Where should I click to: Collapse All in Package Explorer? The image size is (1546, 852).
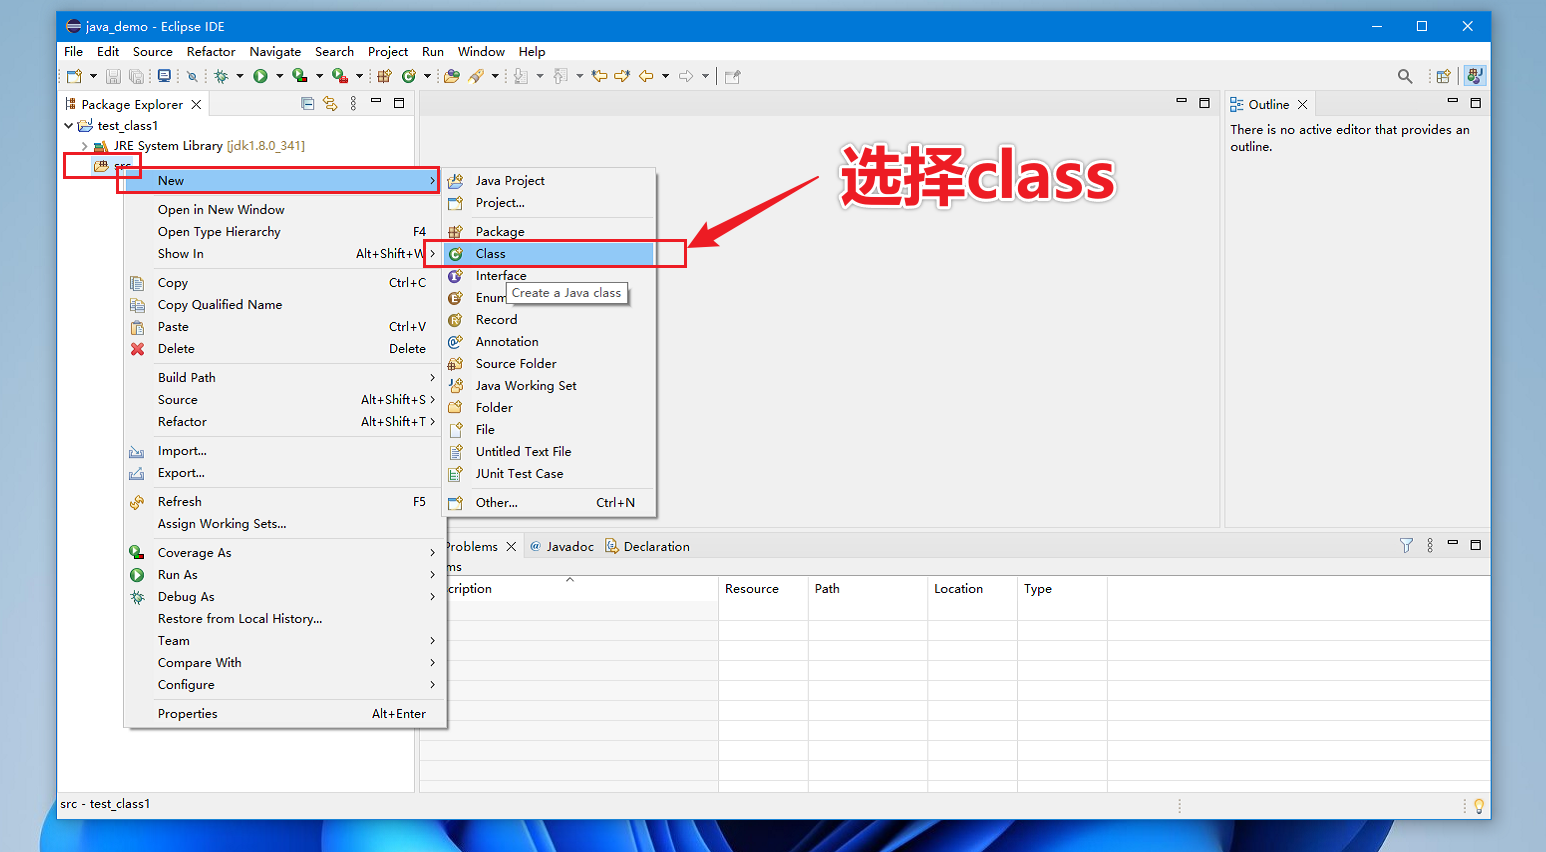point(308,104)
